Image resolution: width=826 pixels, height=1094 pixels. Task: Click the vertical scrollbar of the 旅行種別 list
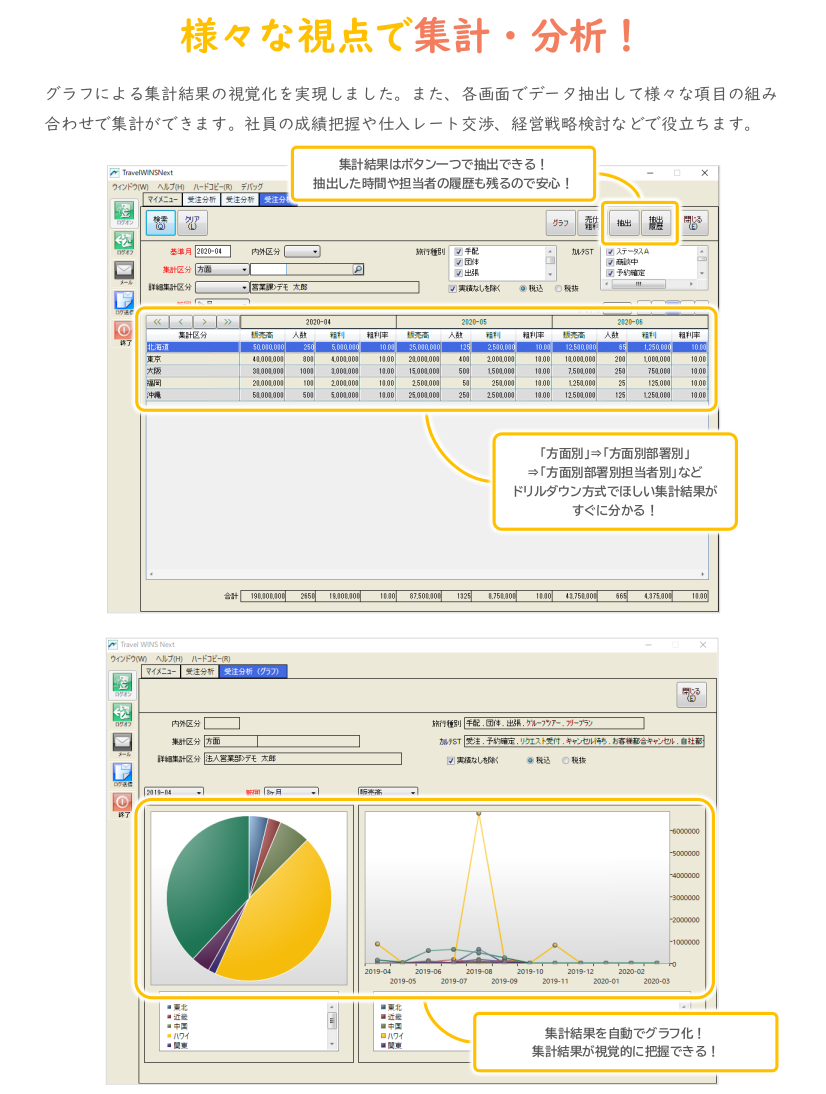click(x=550, y=263)
